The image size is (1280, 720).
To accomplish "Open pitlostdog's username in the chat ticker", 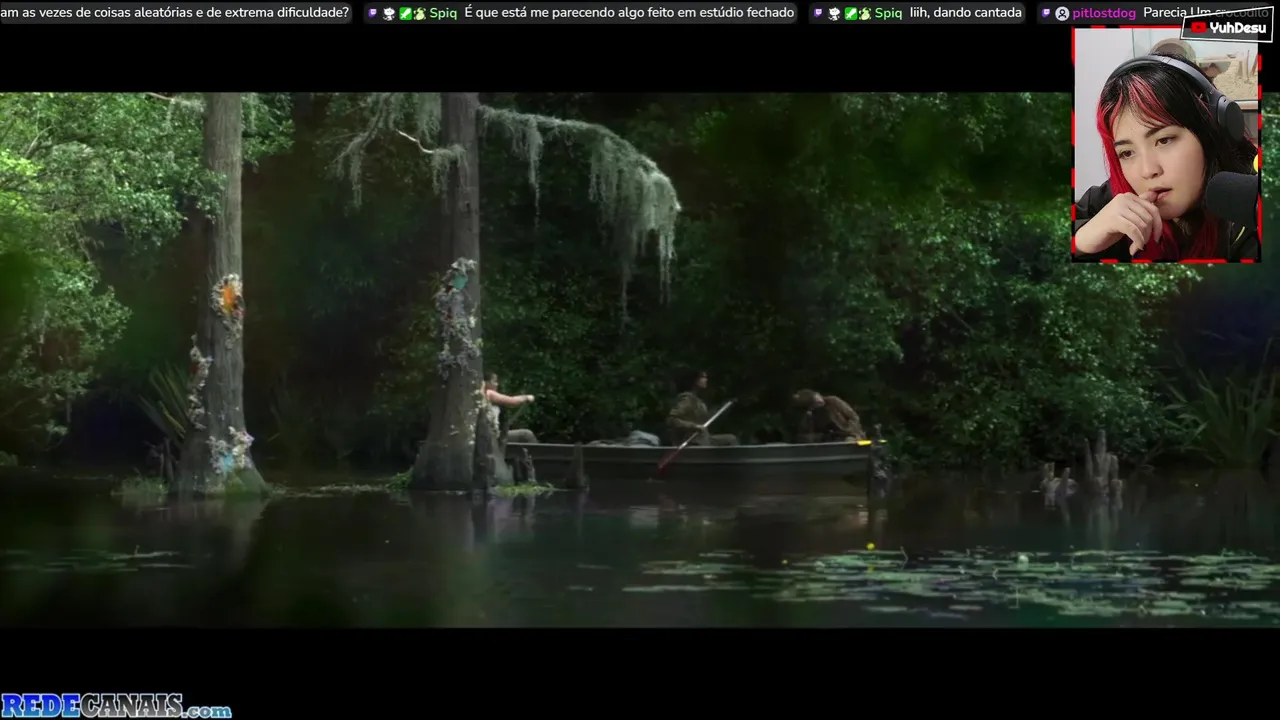I will [x=1104, y=13].
